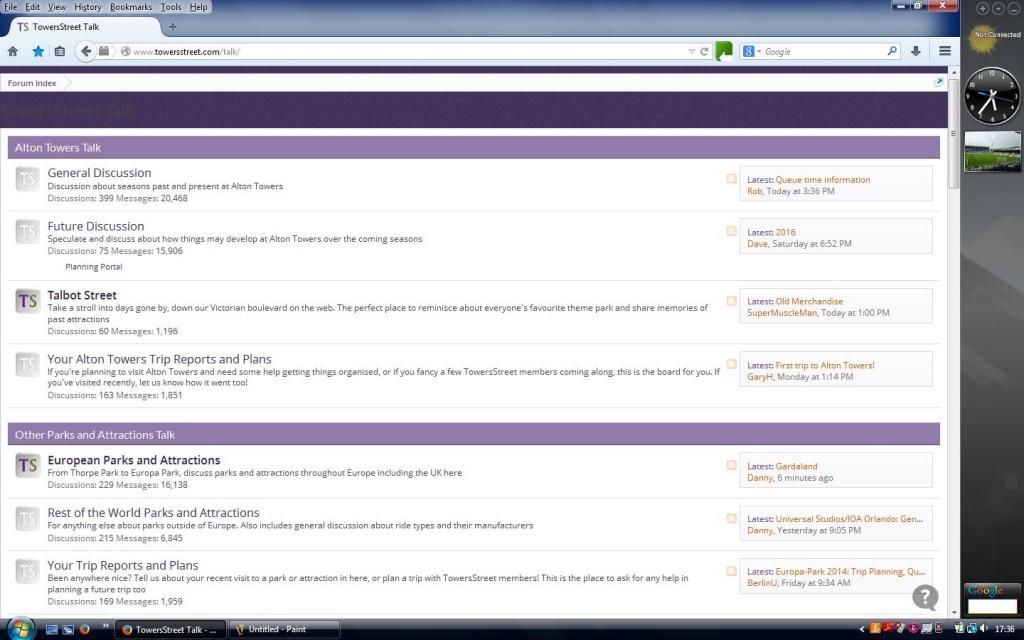Open the Firefox hamburger menu

click(944, 51)
